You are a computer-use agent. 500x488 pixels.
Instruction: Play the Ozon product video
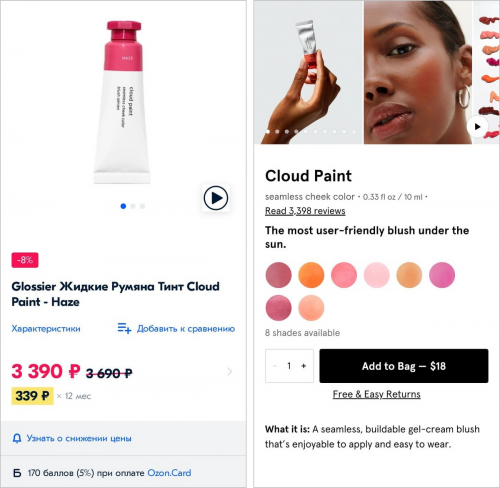pos(216,198)
